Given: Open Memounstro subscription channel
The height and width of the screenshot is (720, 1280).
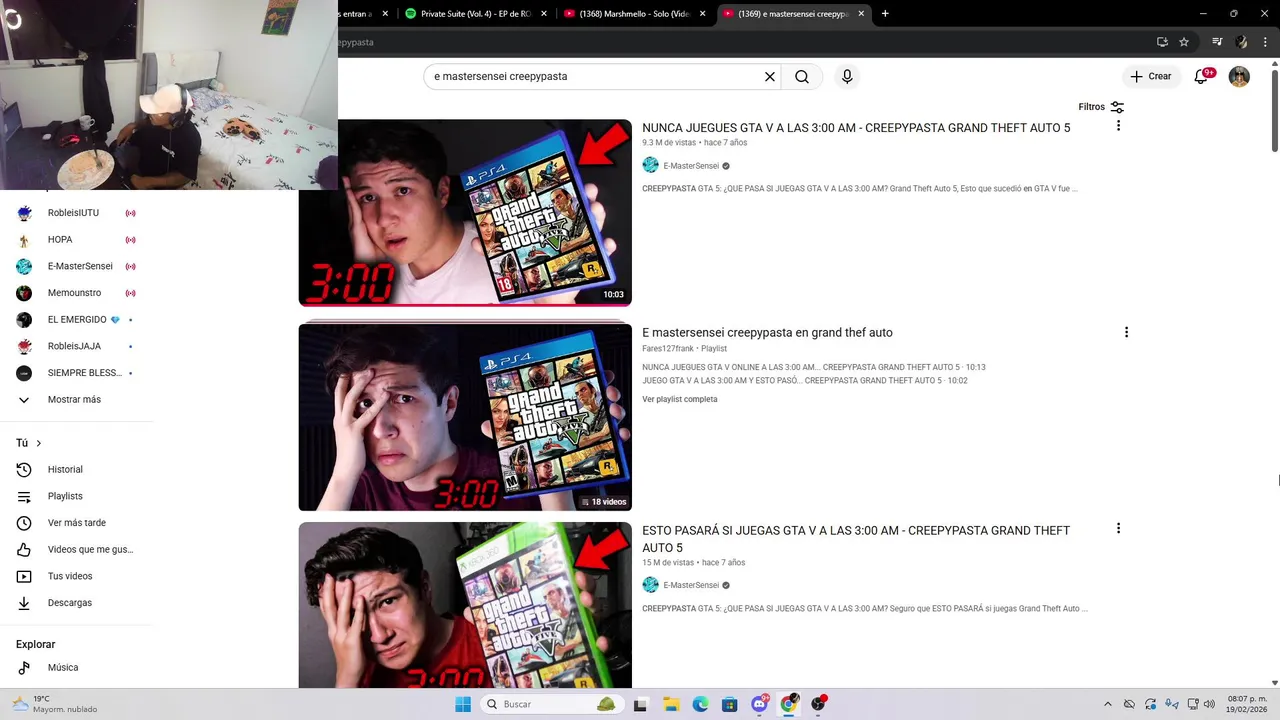Looking at the screenshot, I should (76, 293).
